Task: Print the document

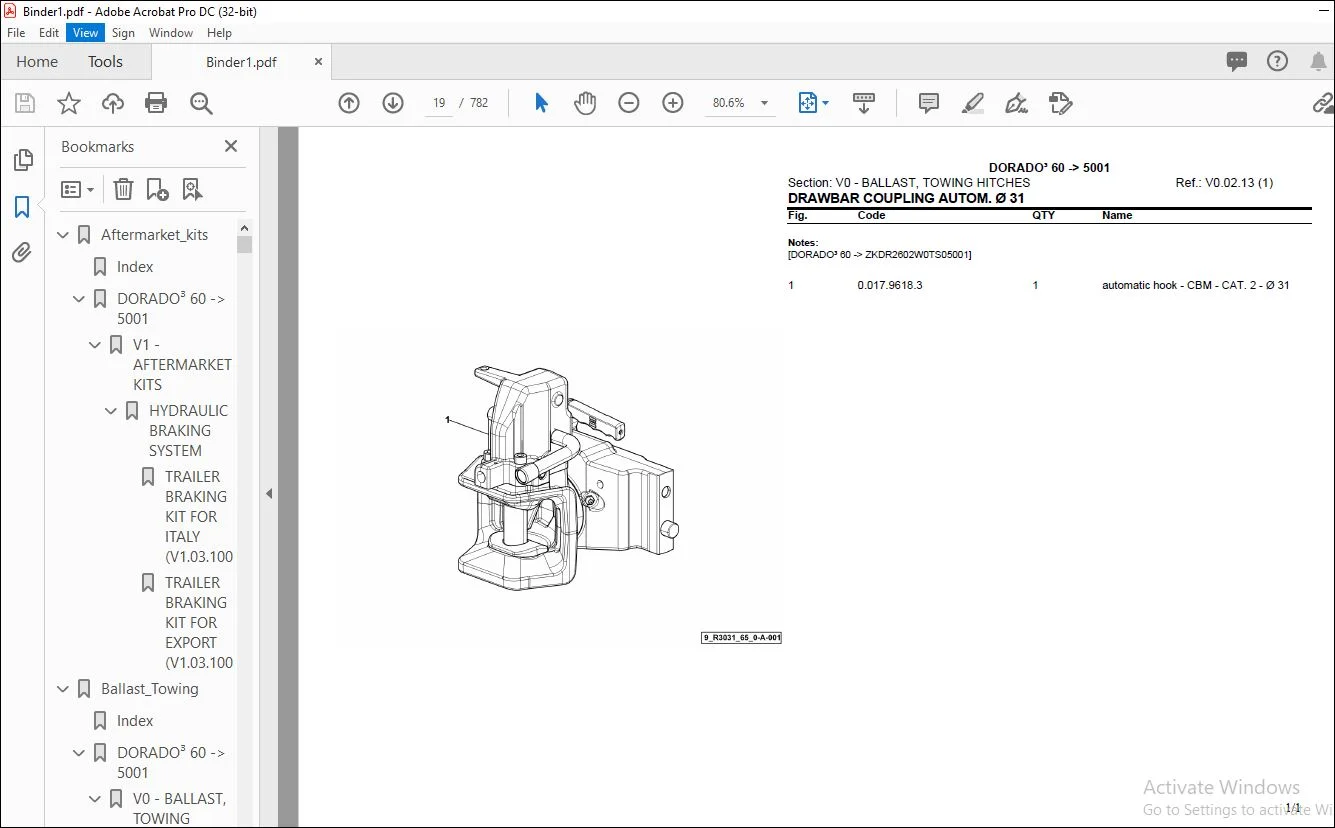Action: [x=156, y=103]
